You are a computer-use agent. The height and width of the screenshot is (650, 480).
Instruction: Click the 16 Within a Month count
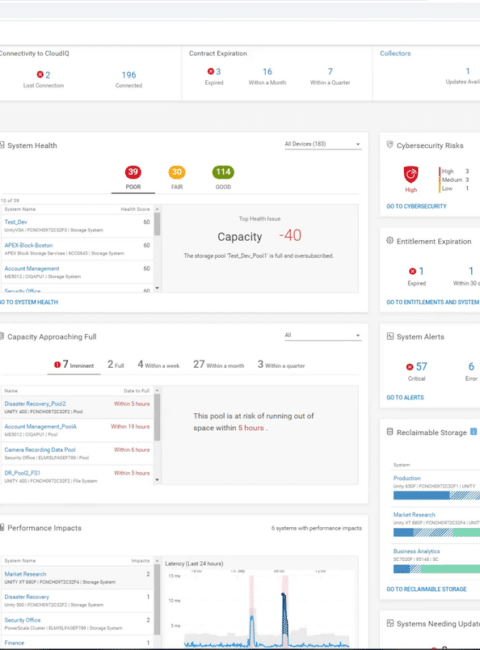[267, 72]
